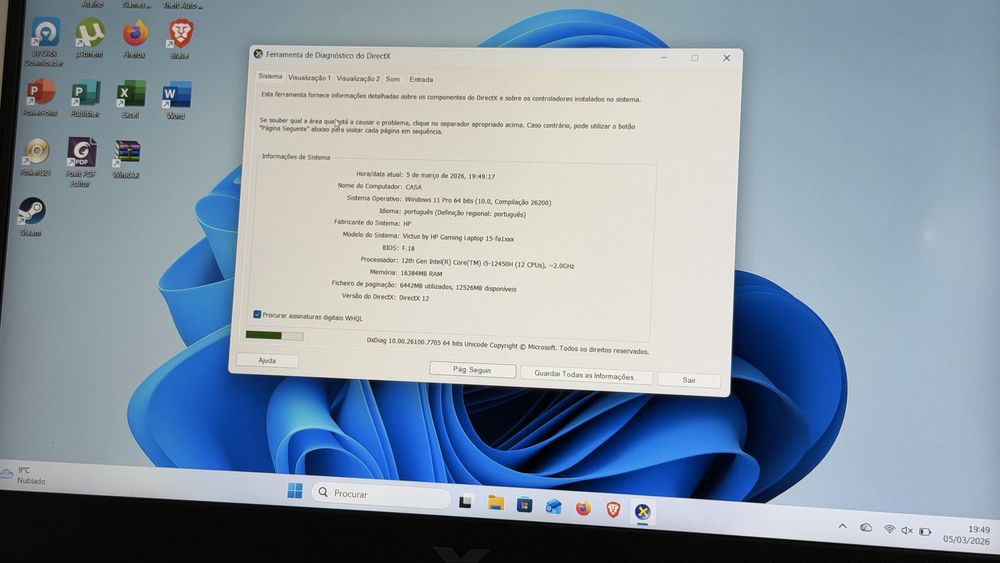The image size is (1000, 563).
Task: Open Wi-Fi network tray icon
Action: click(x=888, y=529)
